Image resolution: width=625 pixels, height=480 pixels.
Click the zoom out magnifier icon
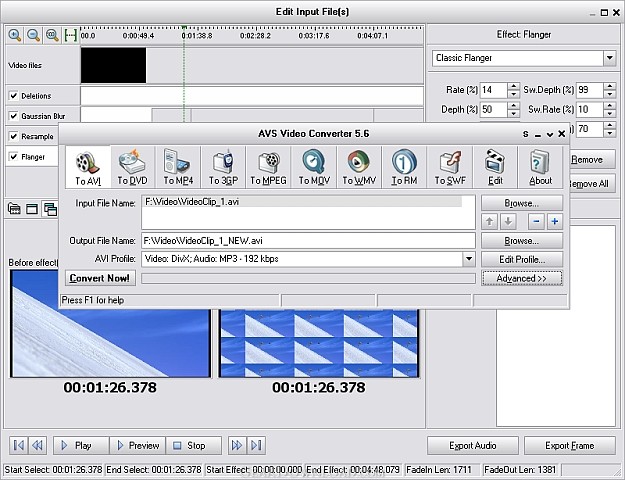(34, 35)
